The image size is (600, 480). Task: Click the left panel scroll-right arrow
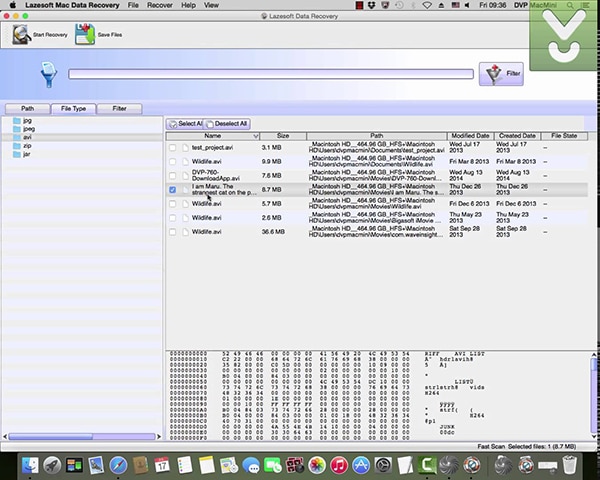(x=159, y=437)
